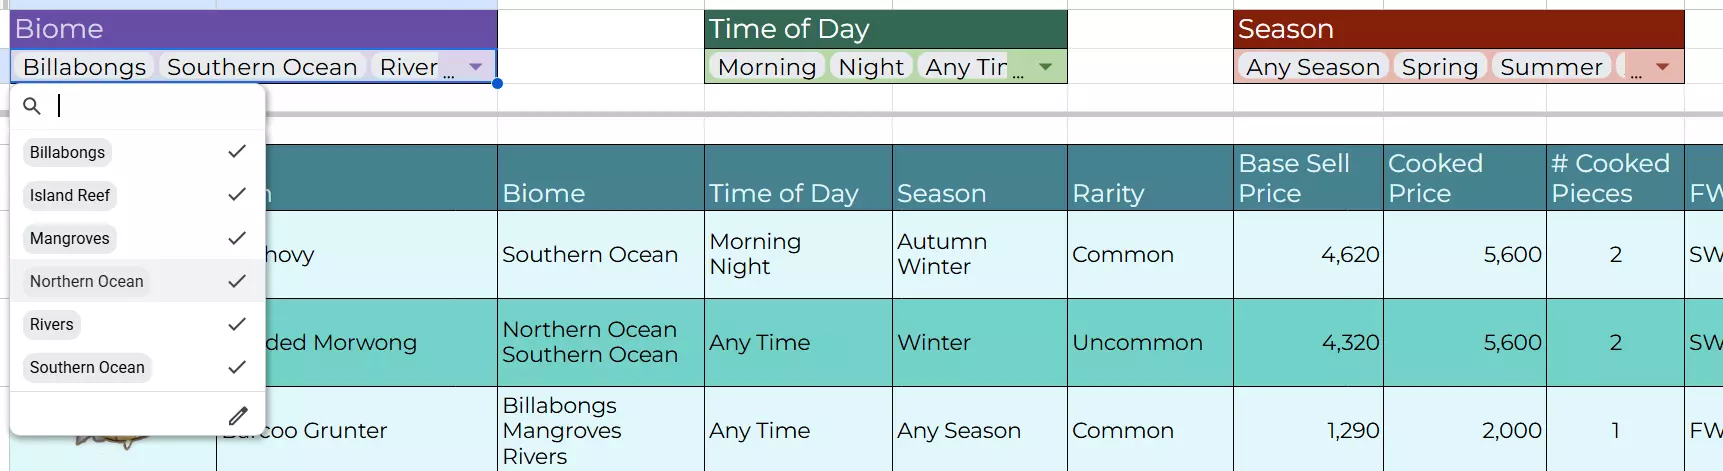
Task: Open the Biome filter dropdown arrow
Action: [476, 67]
